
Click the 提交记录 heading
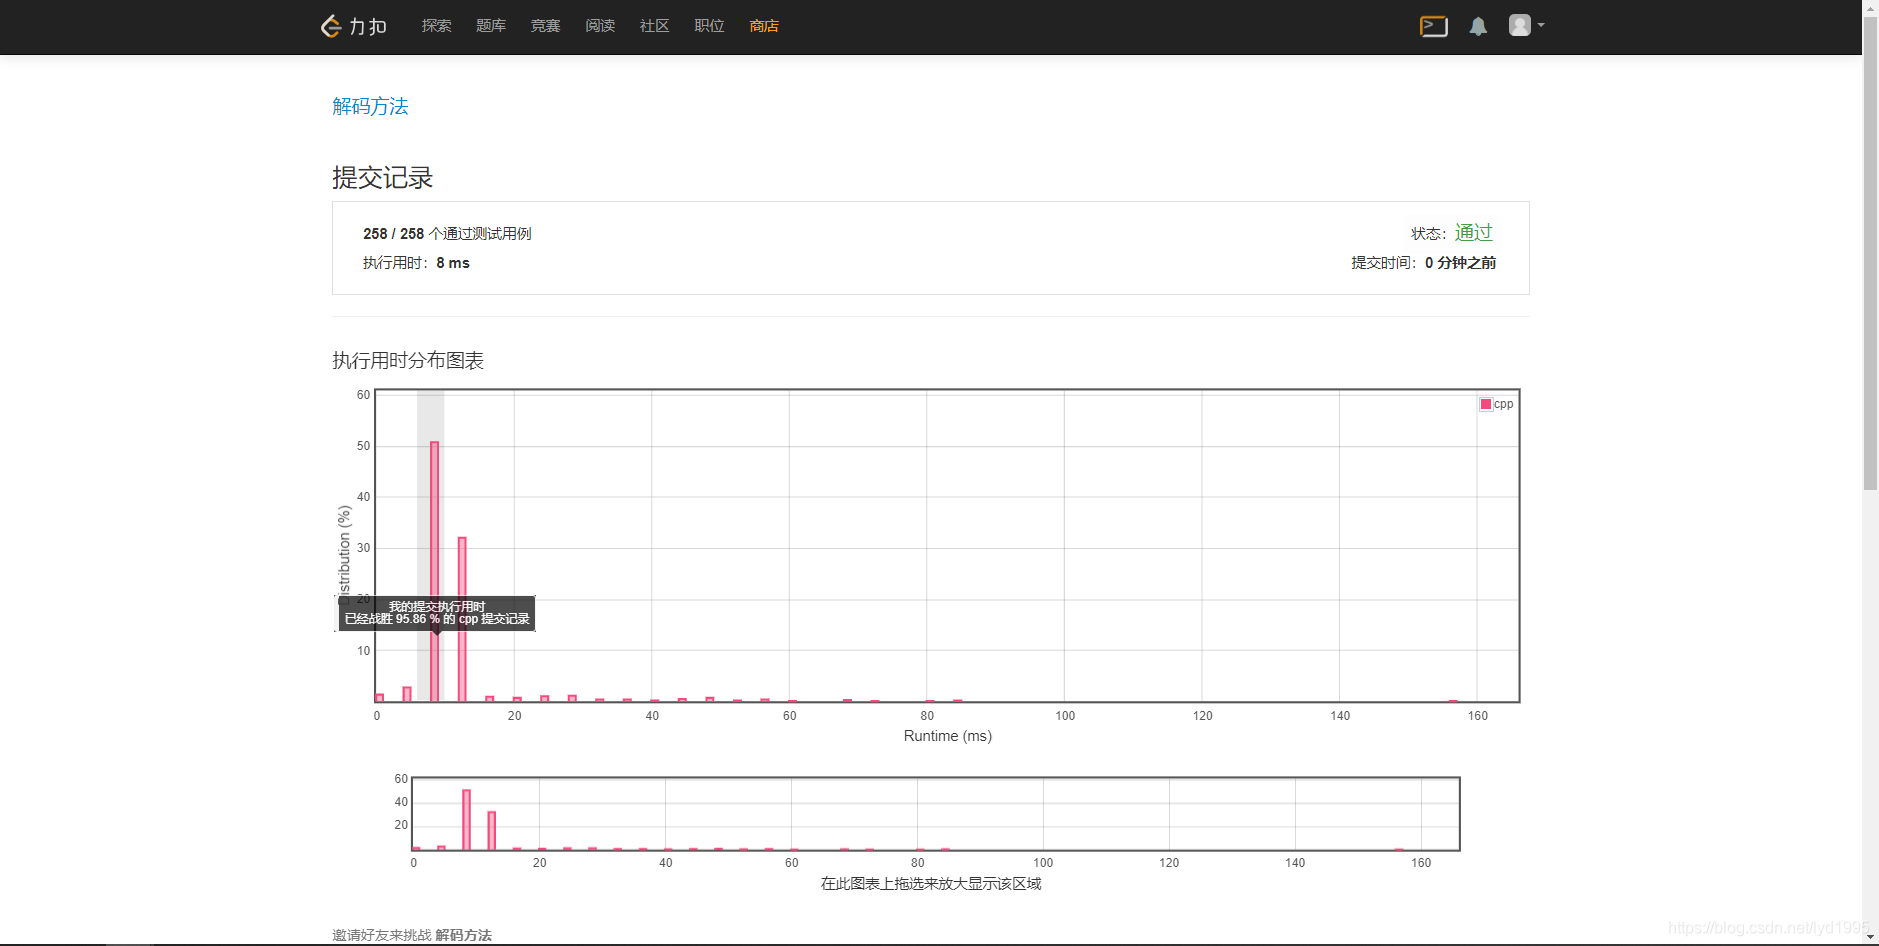click(x=382, y=178)
